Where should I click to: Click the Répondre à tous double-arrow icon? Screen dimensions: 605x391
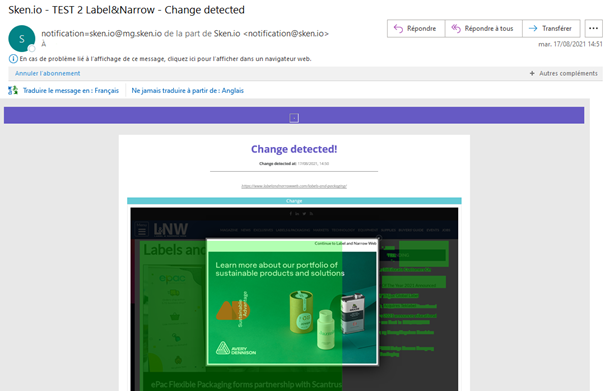(456, 29)
